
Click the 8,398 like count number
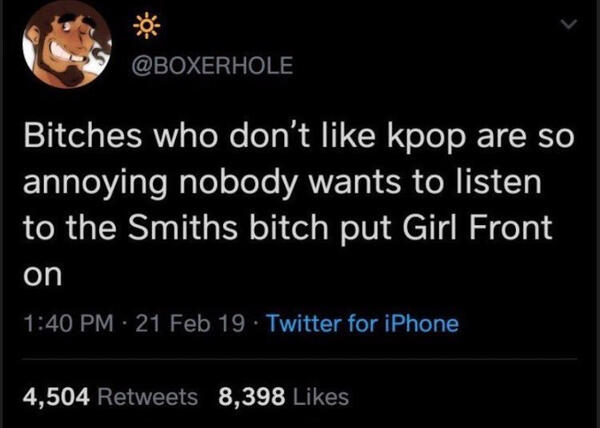click(x=252, y=397)
